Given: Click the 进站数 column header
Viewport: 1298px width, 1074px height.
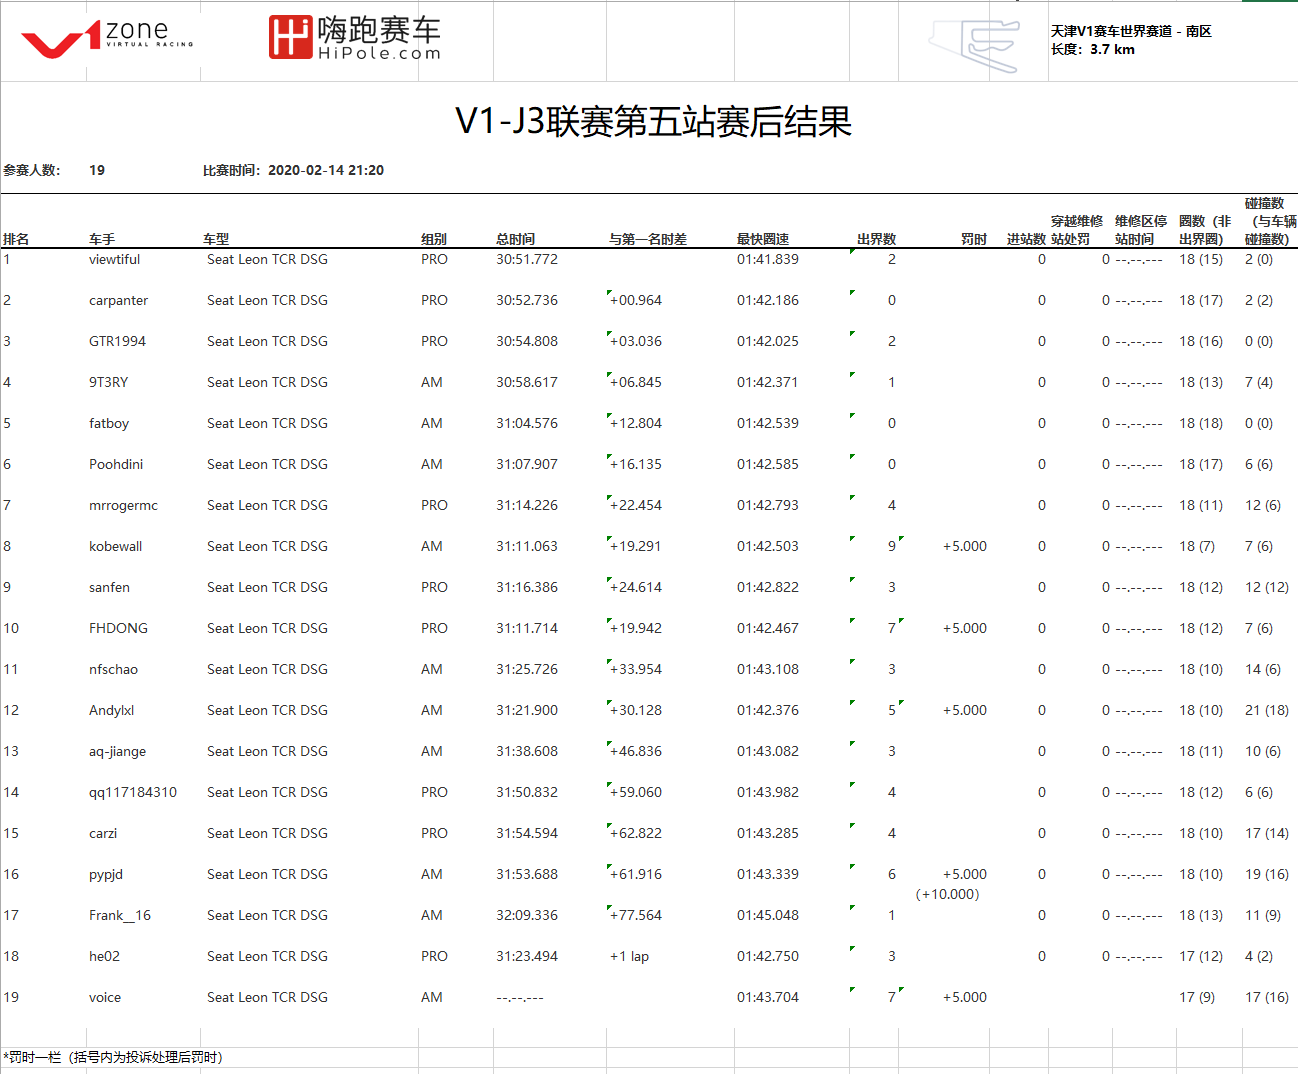Looking at the screenshot, I should click(x=1026, y=239).
